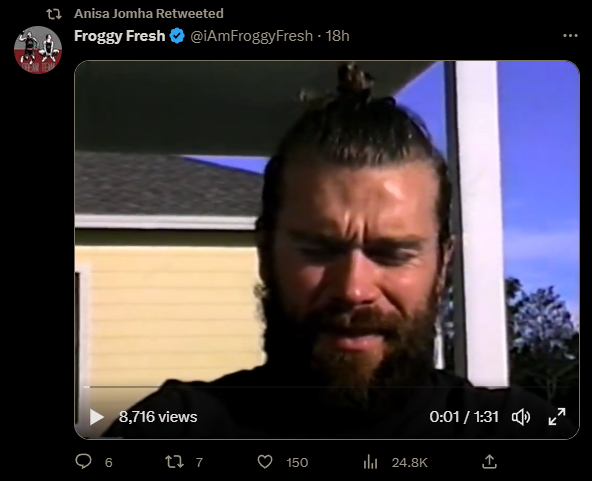The height and width of the screenshot is (481, 592).
Task: Open the @iAmFroggyFresh handle link
Action: point(251,36)
